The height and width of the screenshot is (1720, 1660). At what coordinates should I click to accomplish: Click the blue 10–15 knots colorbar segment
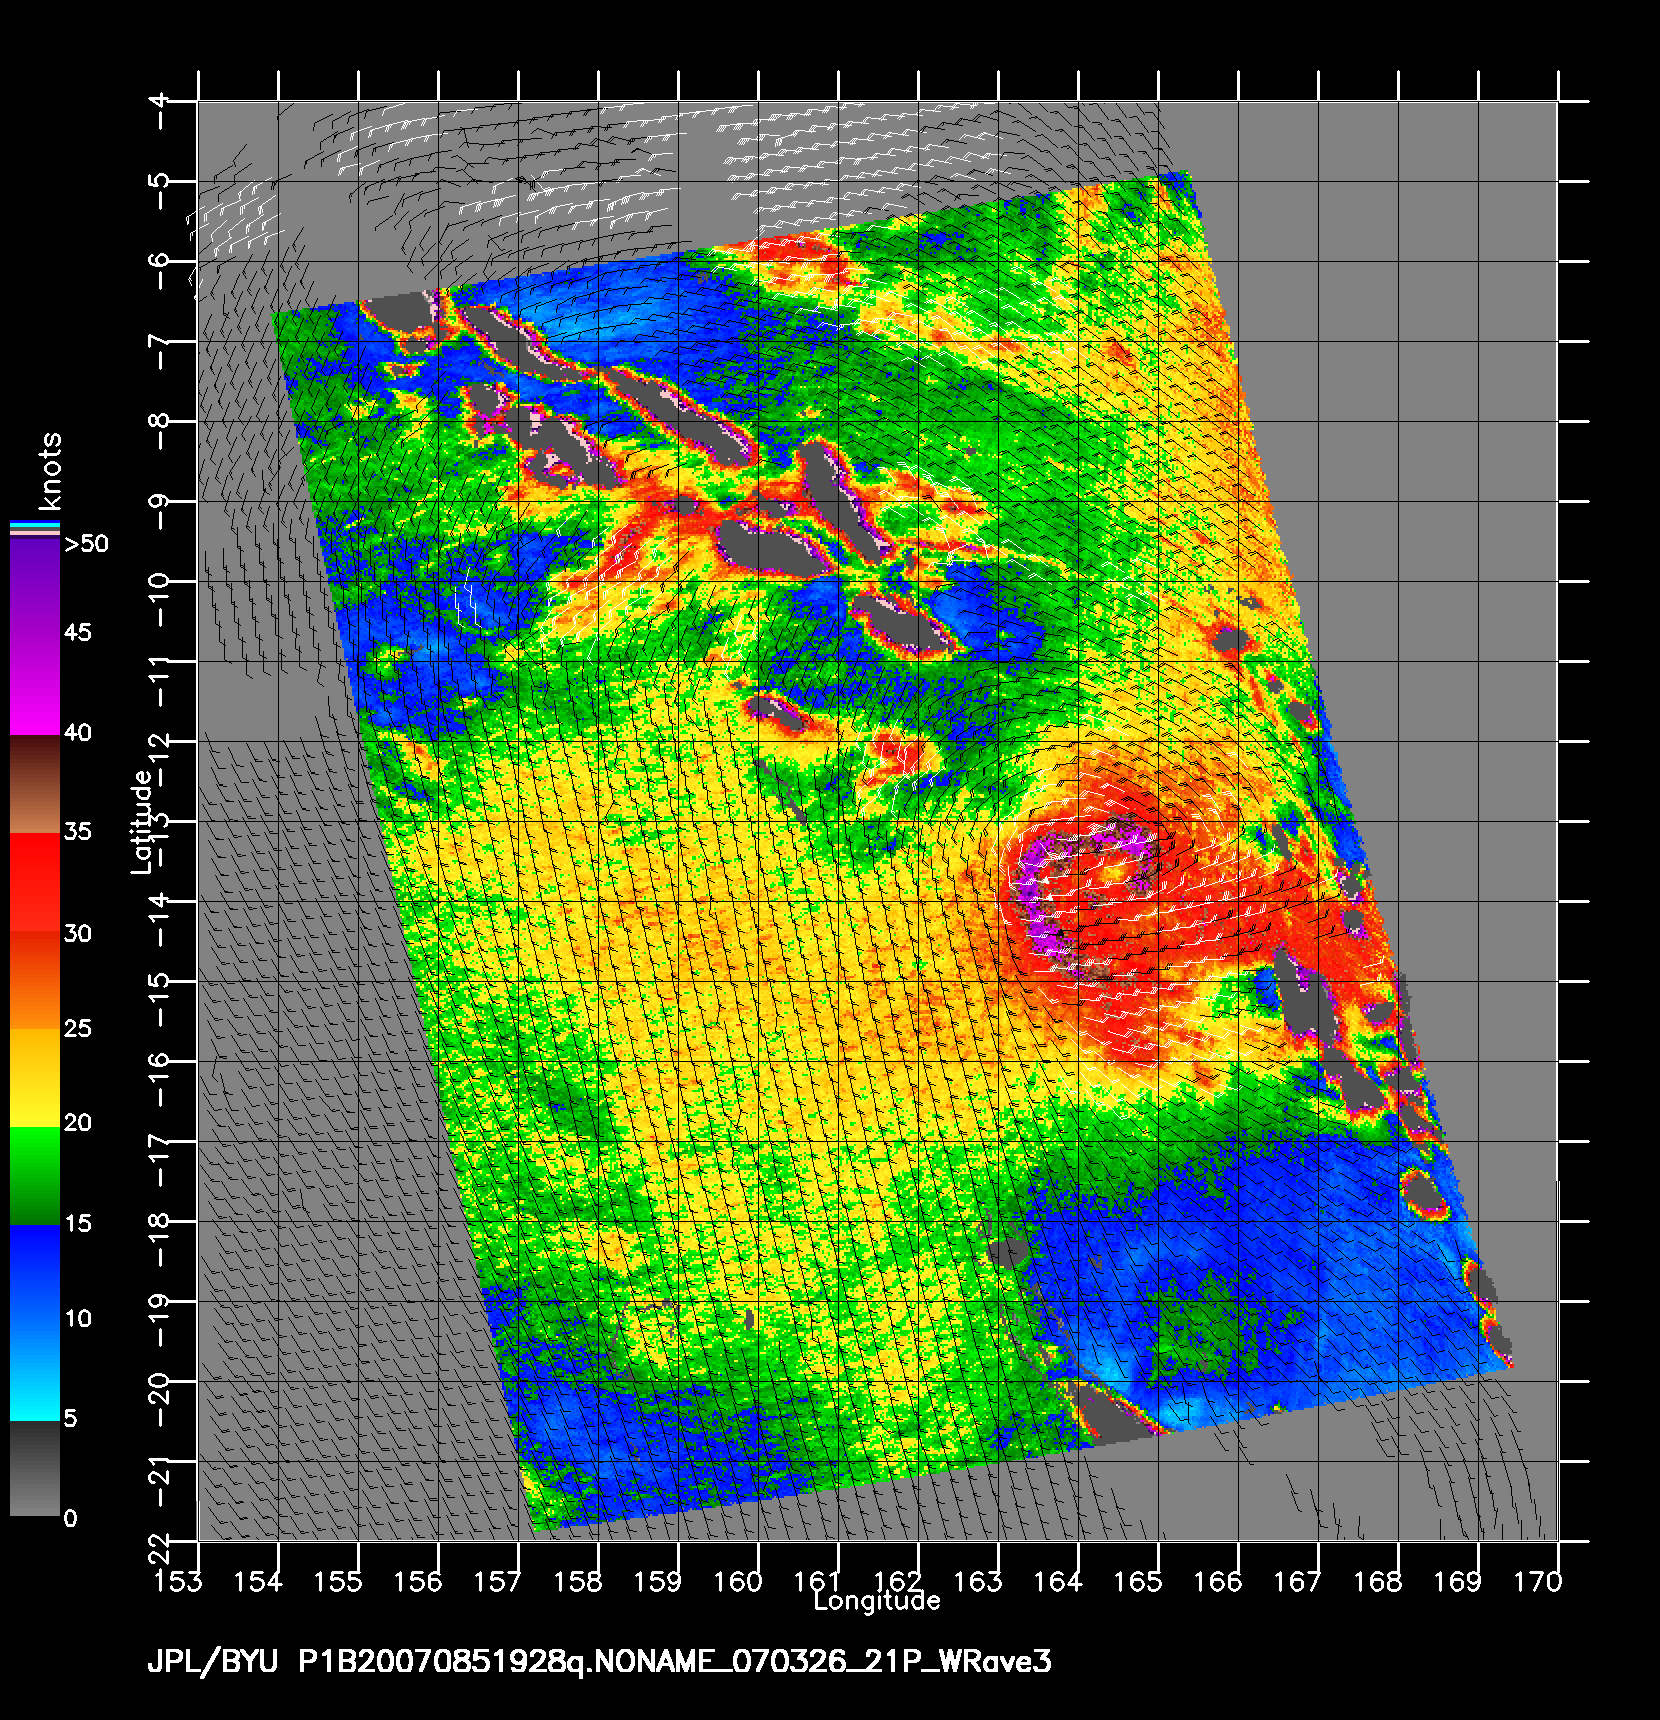point(35,1273)
